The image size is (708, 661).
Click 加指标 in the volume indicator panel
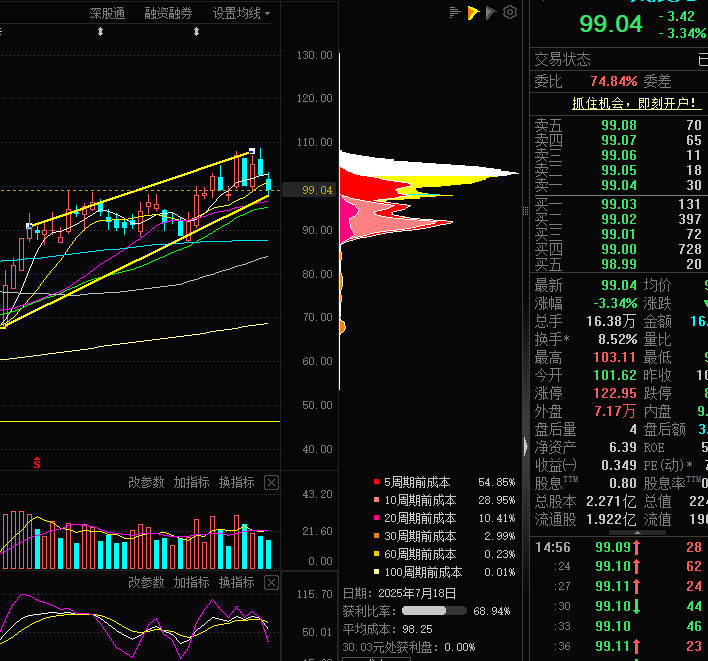(191, 482)
